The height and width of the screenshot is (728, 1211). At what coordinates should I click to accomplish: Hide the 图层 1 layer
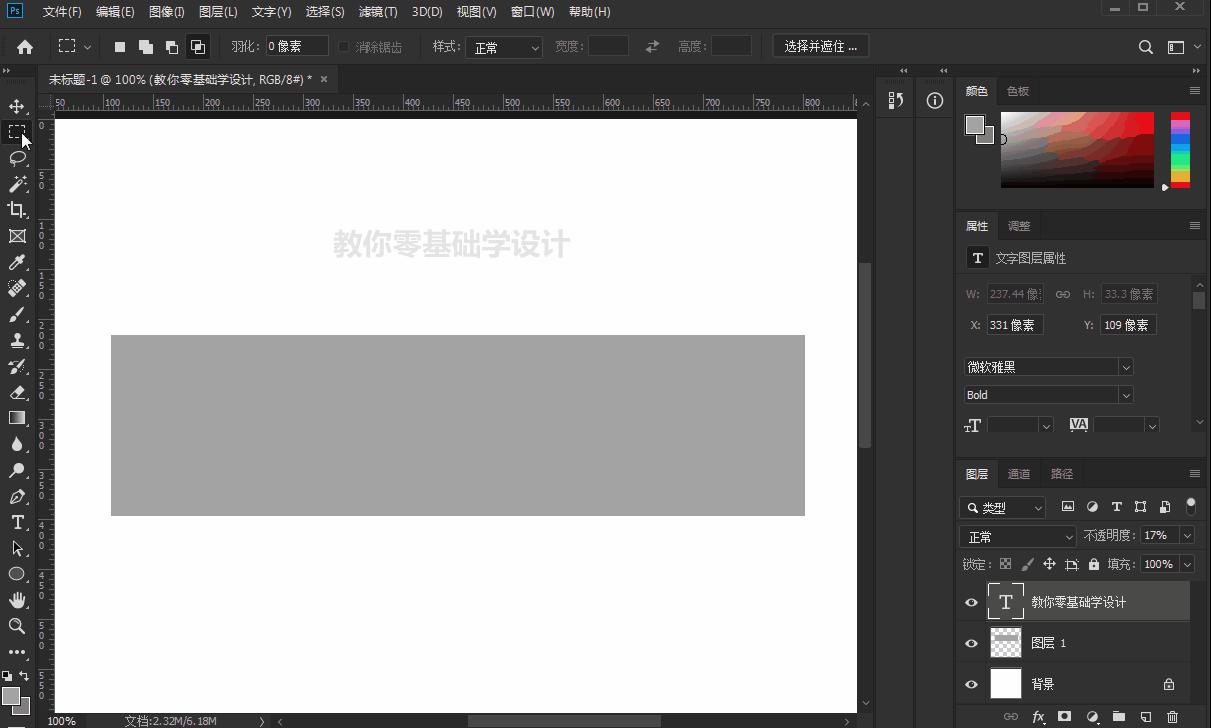tap(971, 643)
